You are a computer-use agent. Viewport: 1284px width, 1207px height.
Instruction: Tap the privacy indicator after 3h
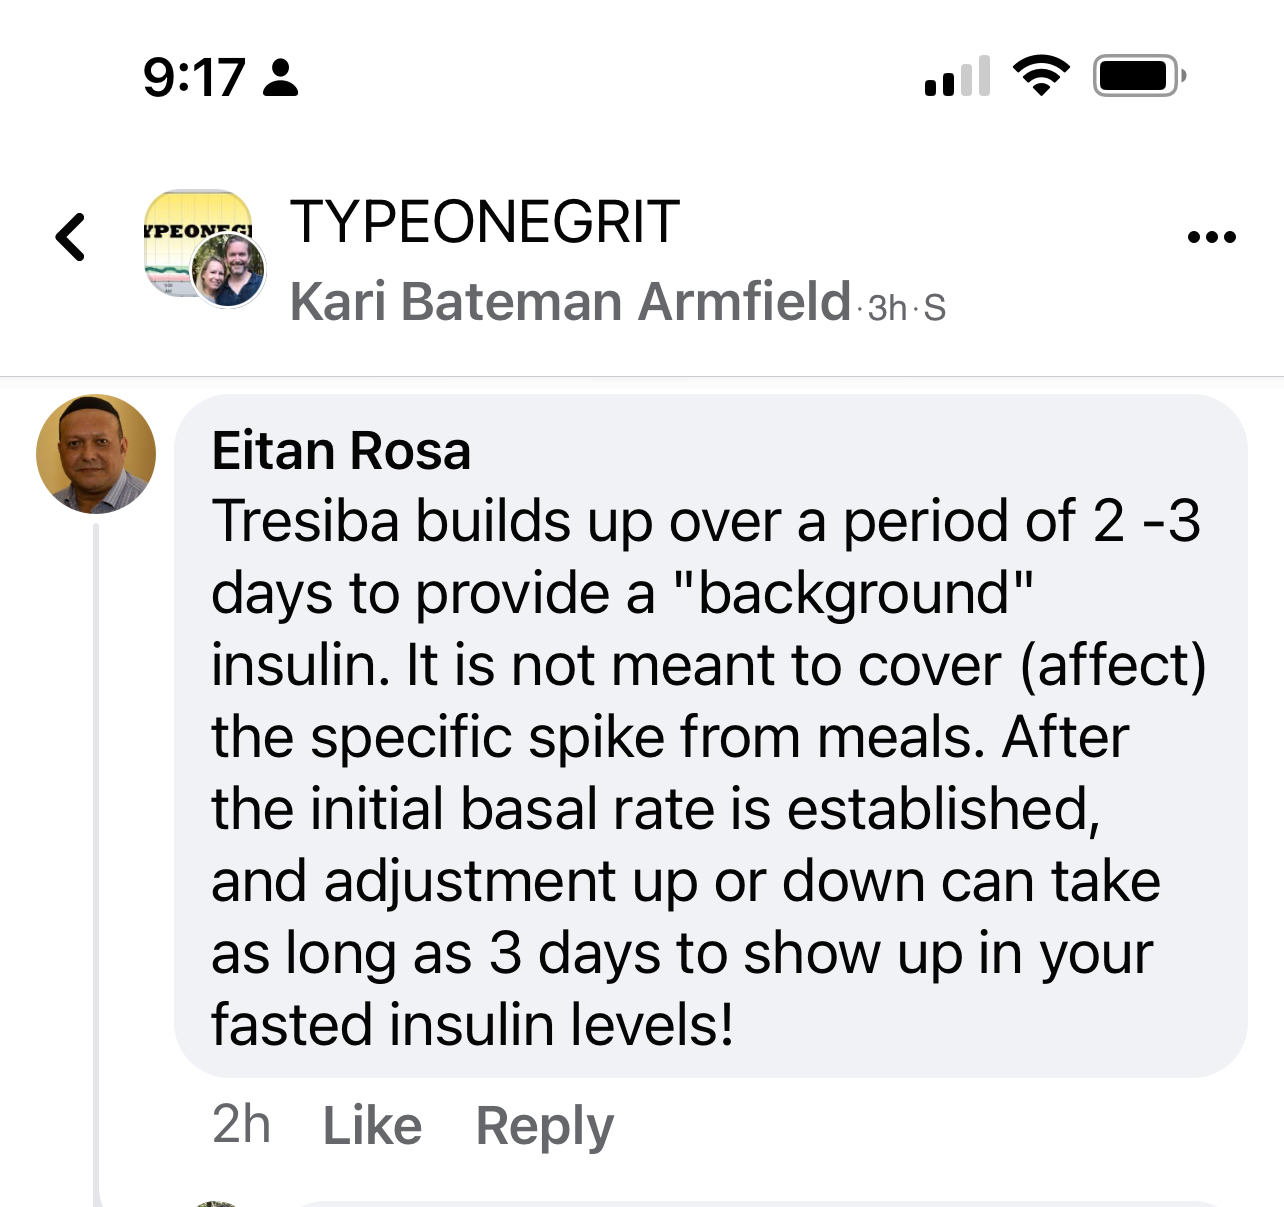click(934, 308)
